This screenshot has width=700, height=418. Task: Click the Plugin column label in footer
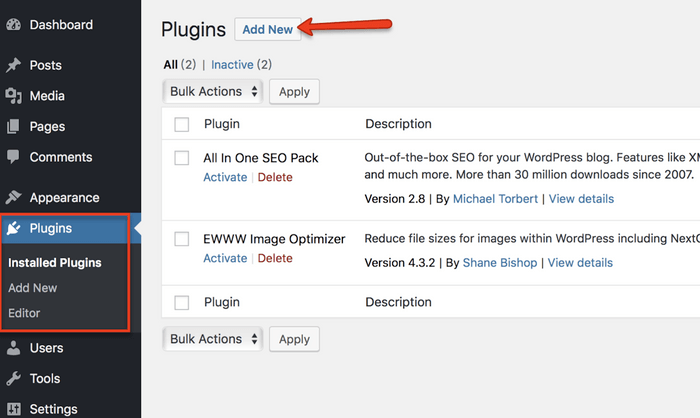[222, 302]
